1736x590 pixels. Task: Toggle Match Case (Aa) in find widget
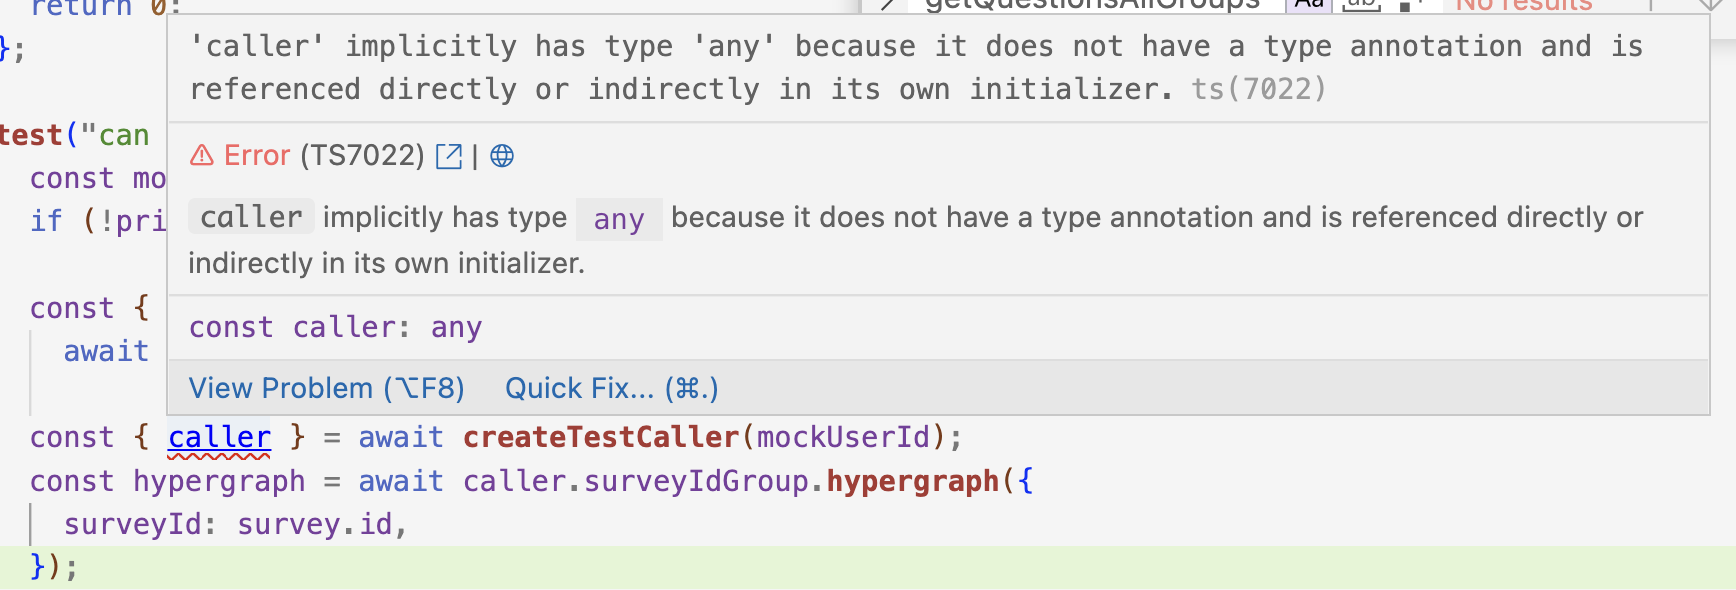click(1308, 4)
